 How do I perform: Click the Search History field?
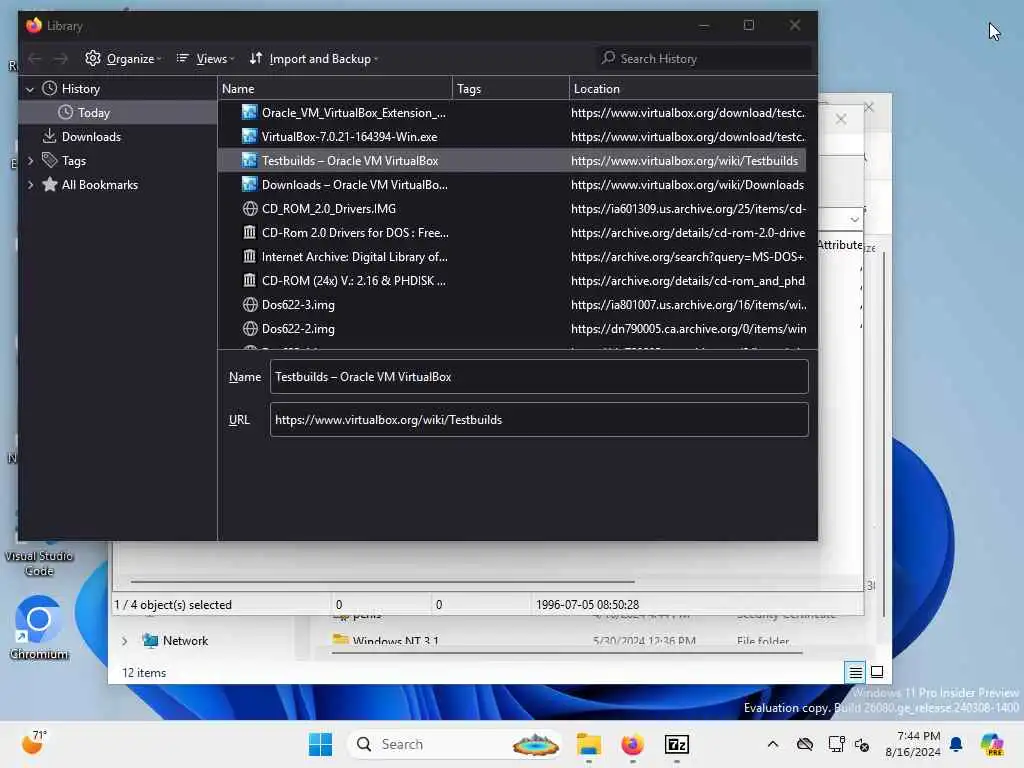click(x=705, y=59)
